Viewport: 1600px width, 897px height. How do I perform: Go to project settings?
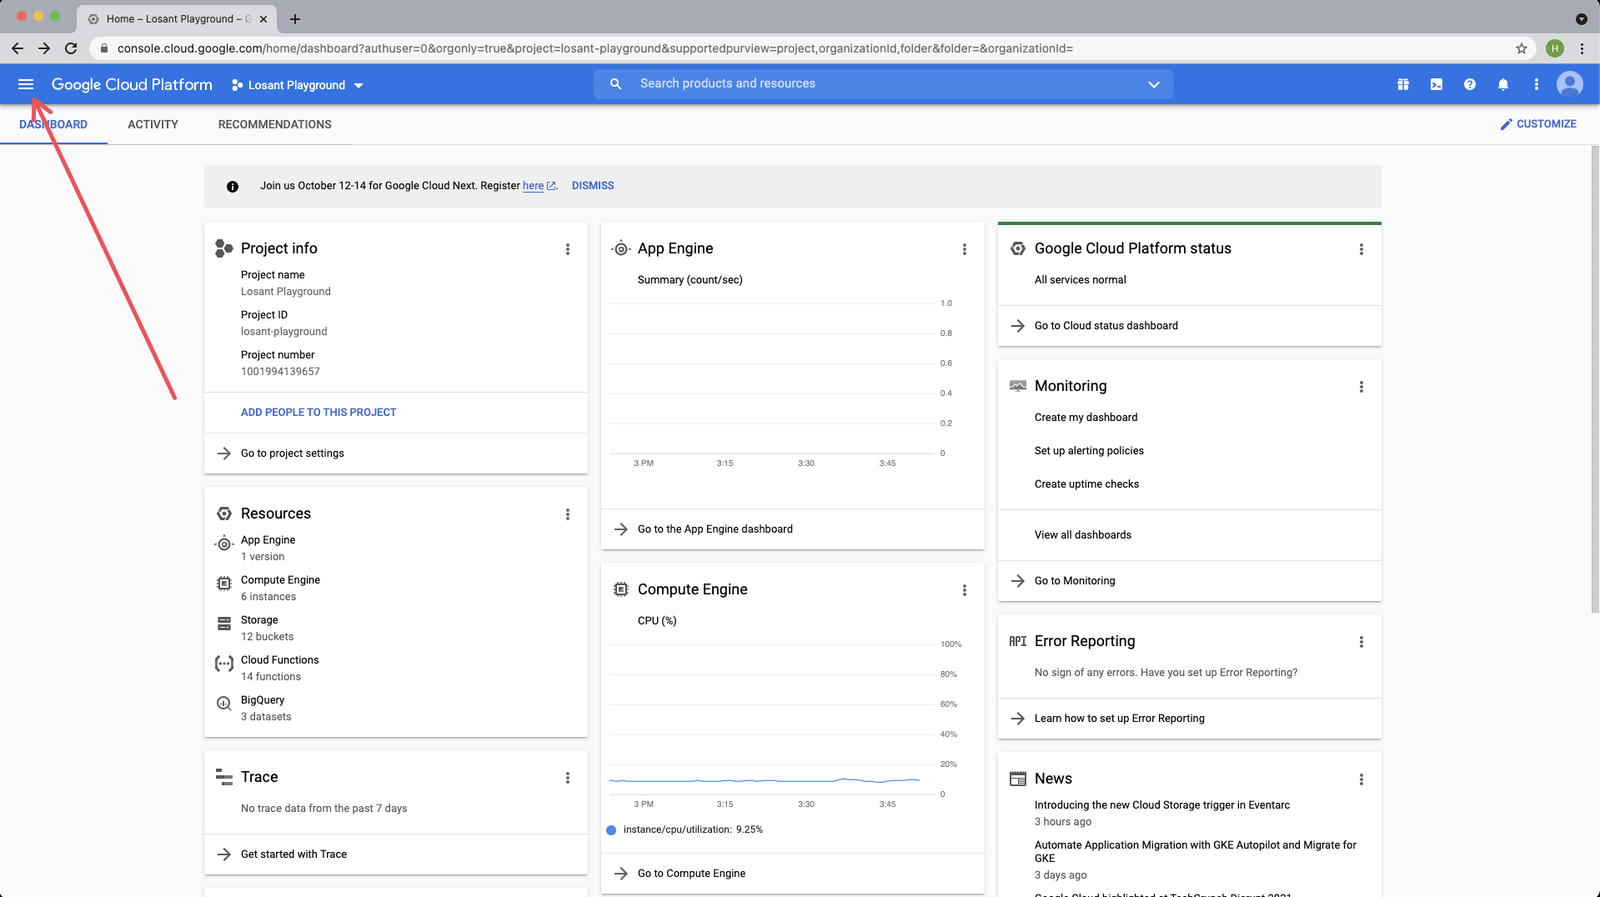click(x=292, y=454)
